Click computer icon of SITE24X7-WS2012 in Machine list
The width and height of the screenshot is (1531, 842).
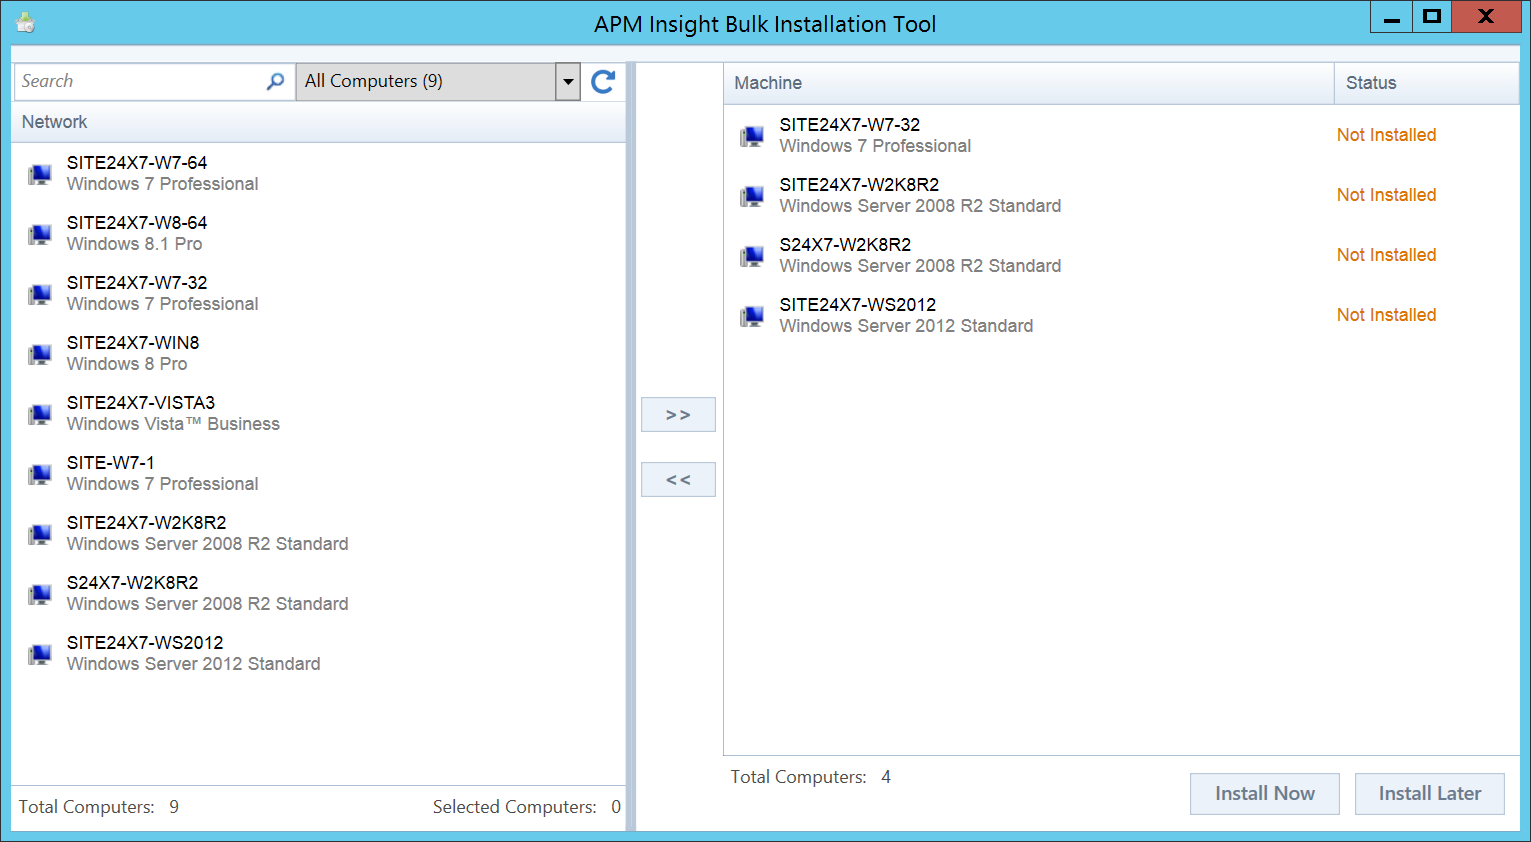(752, 316)
